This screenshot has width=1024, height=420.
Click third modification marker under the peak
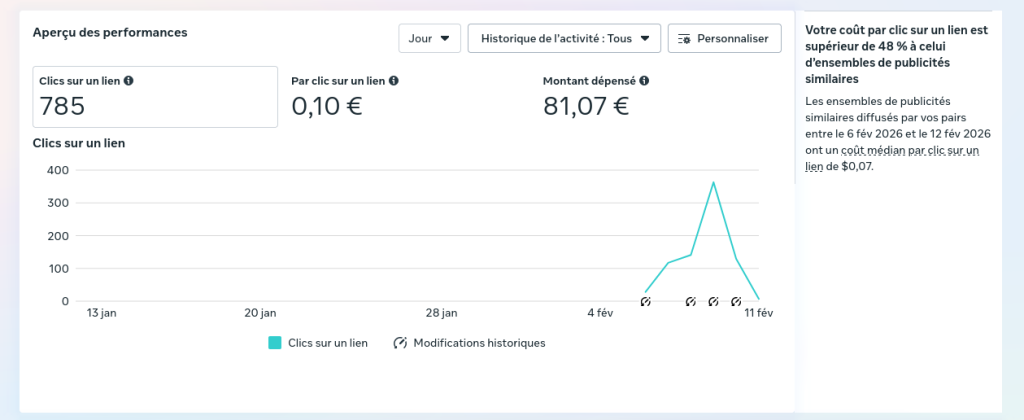[713, 302]
